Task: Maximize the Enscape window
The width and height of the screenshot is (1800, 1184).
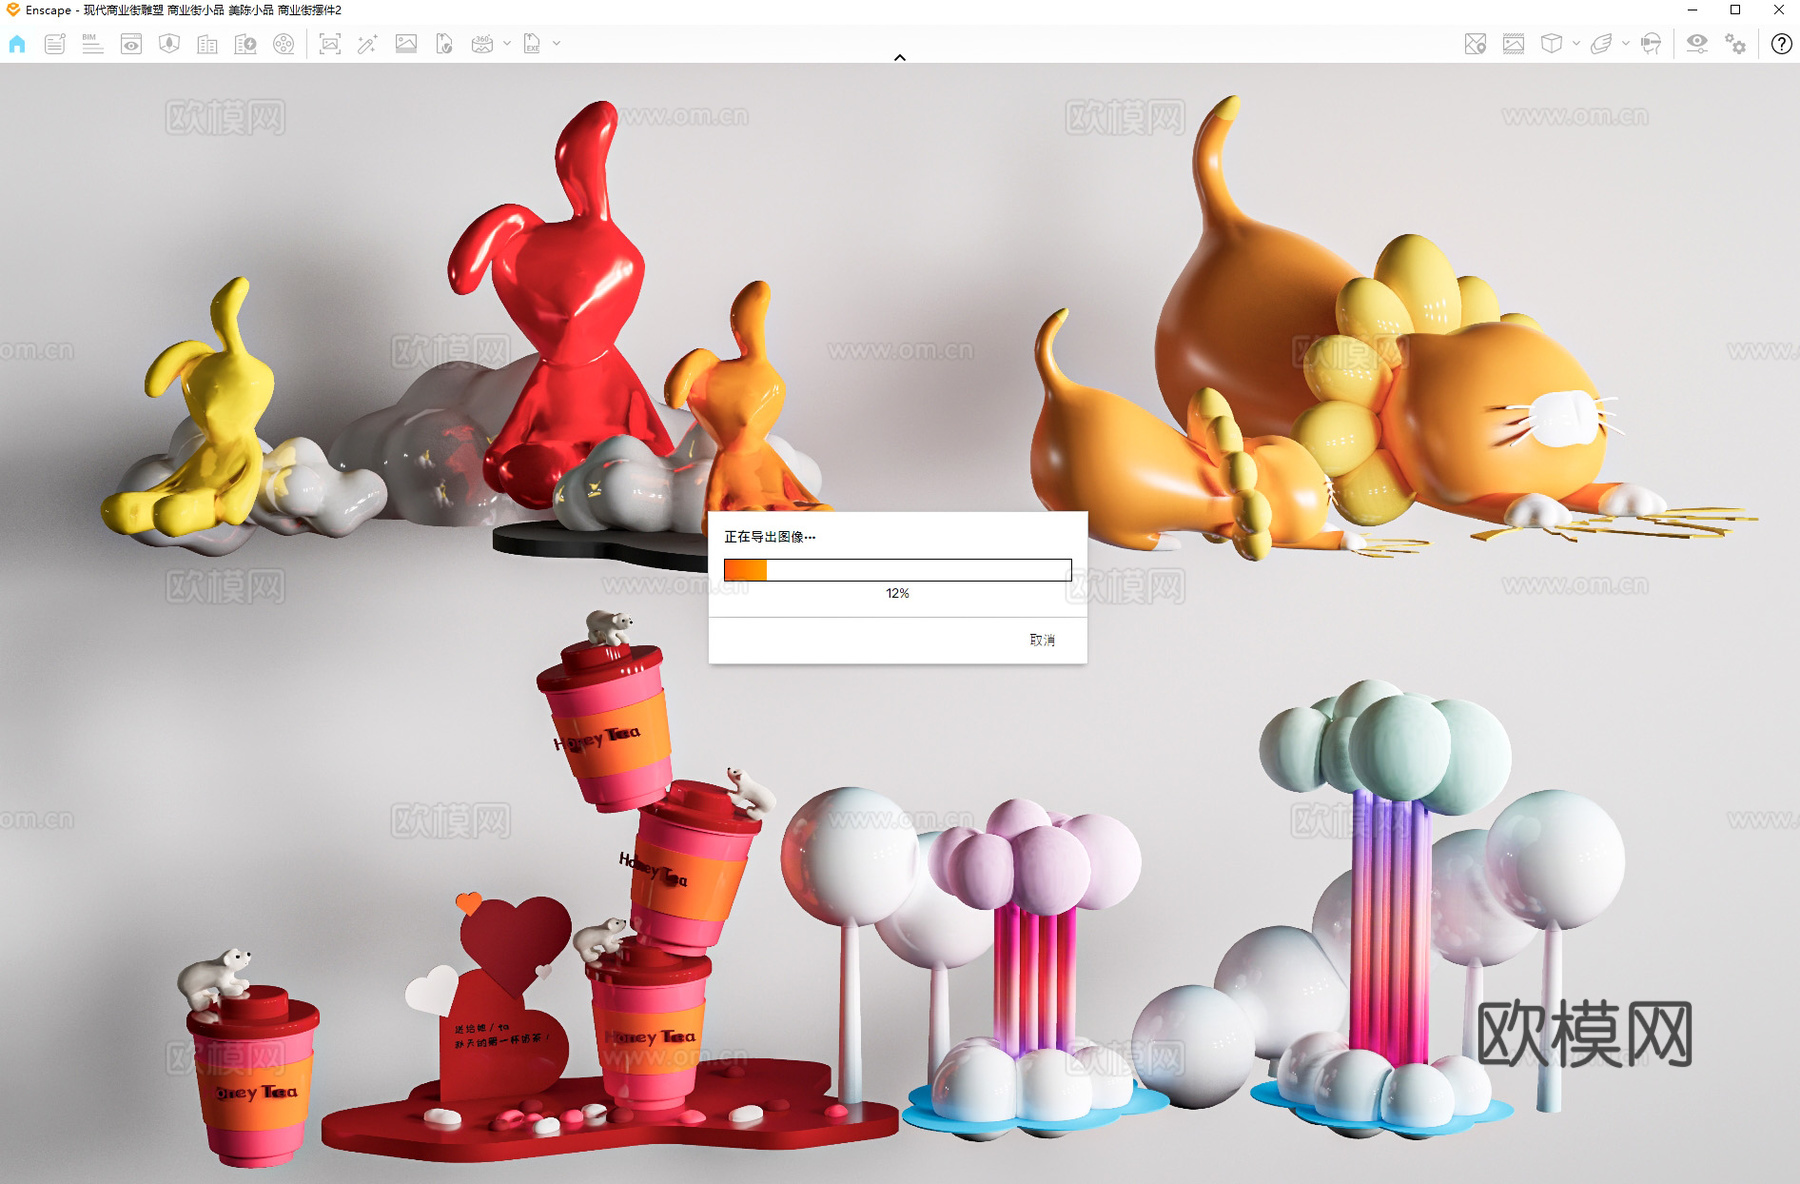Action: tap(1735, 10)
